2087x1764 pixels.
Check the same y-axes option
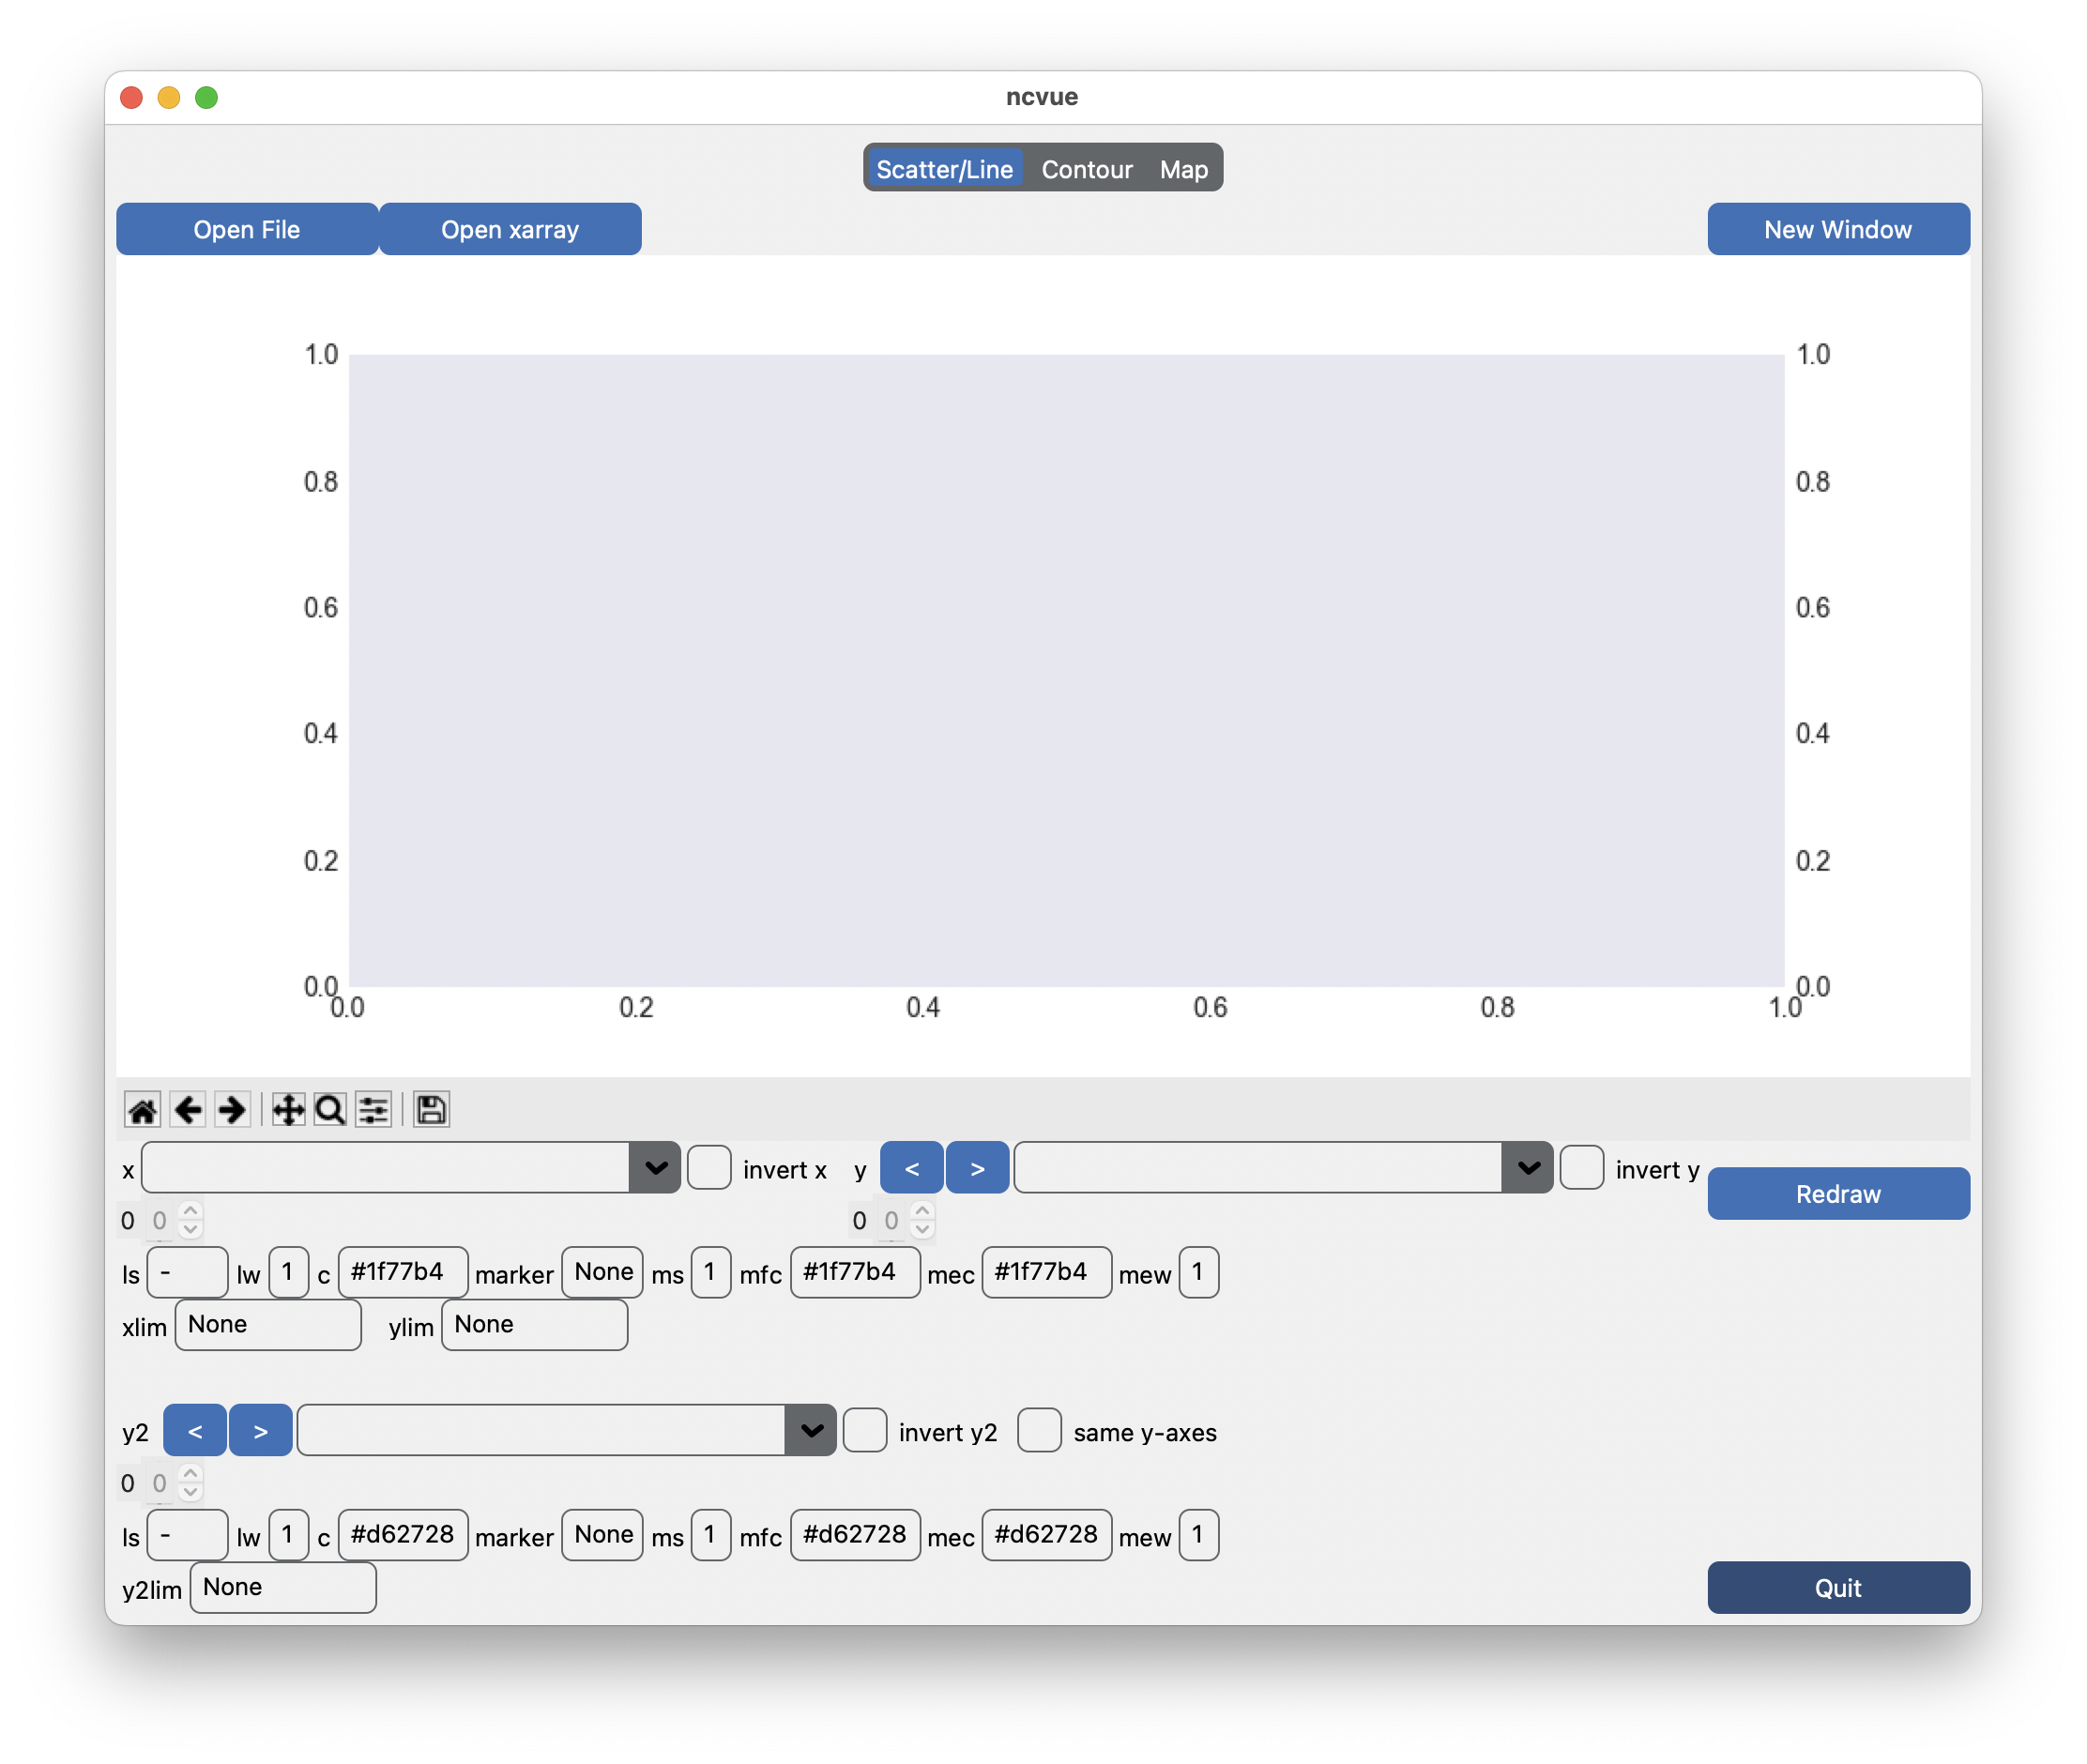1039,1431
